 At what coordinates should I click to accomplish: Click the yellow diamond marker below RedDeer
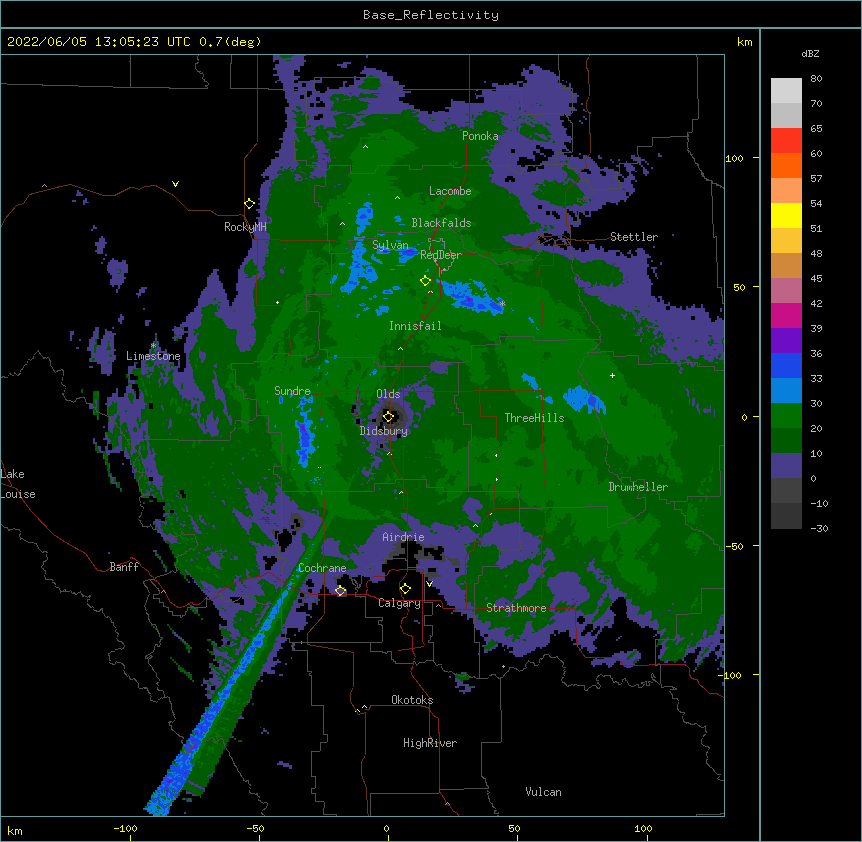(x=425, y=281)
